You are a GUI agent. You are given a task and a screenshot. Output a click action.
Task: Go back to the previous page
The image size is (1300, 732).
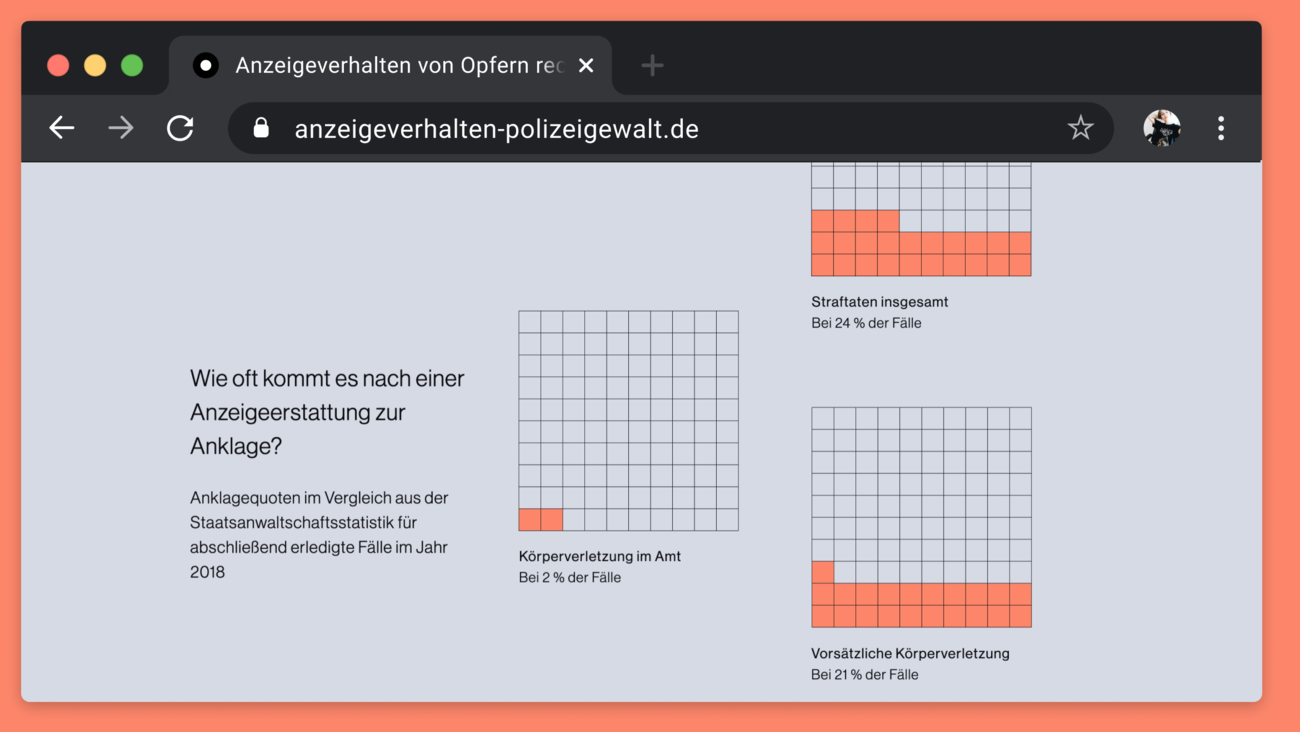(x=62, y=128)
